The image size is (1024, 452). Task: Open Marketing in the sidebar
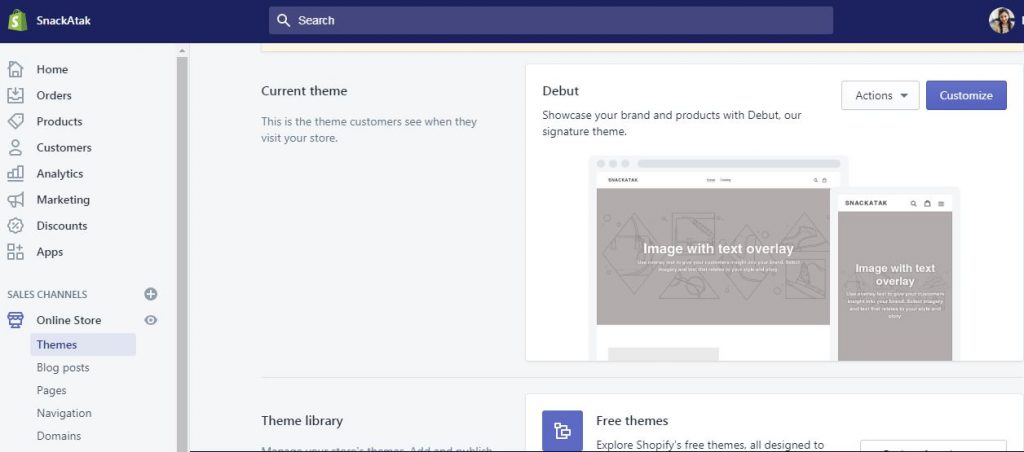(x=63, y=200)
